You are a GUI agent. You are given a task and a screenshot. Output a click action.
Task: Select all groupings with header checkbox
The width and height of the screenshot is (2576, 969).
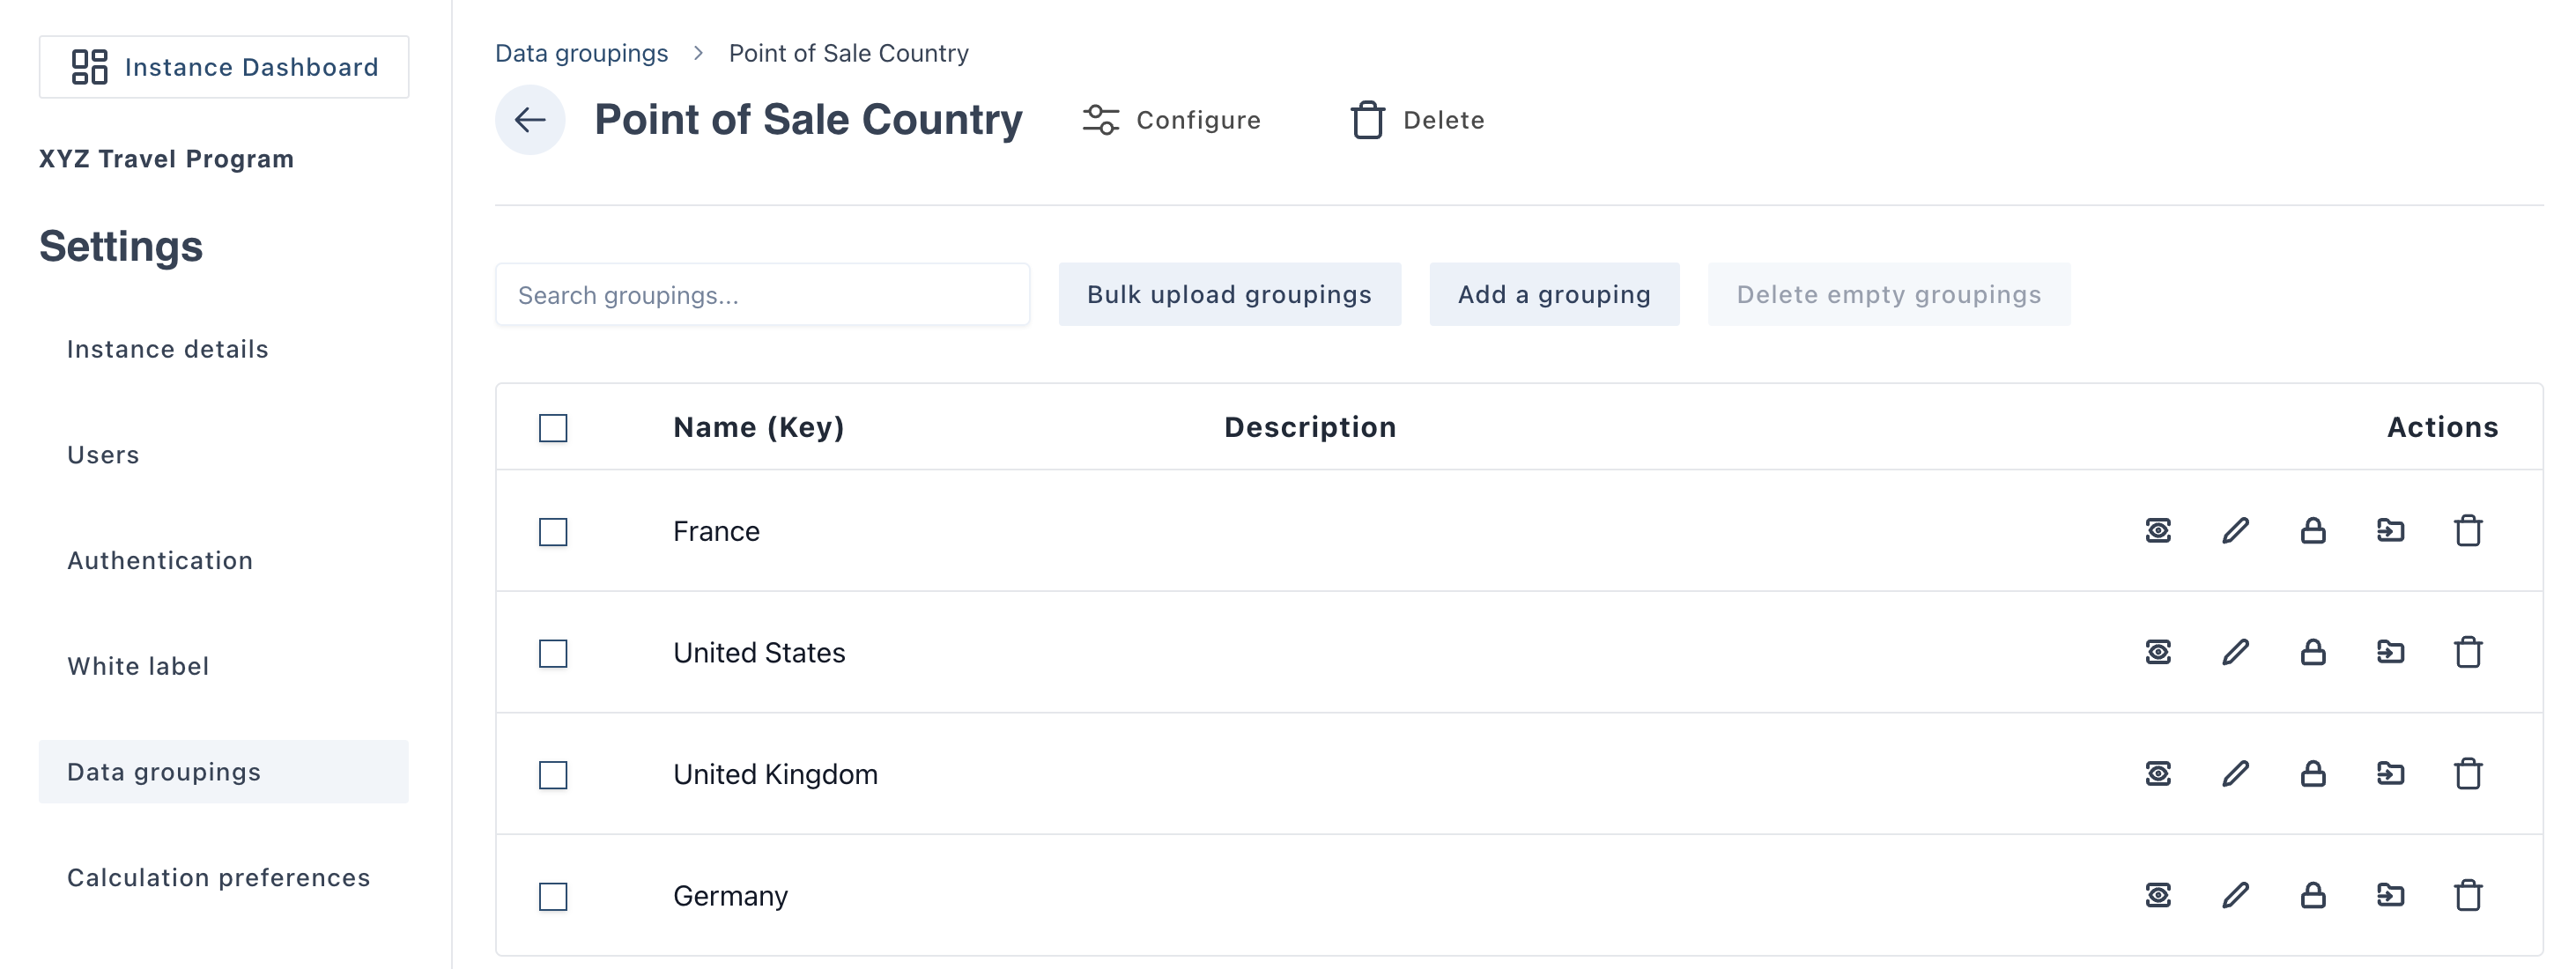click(553, 428)
